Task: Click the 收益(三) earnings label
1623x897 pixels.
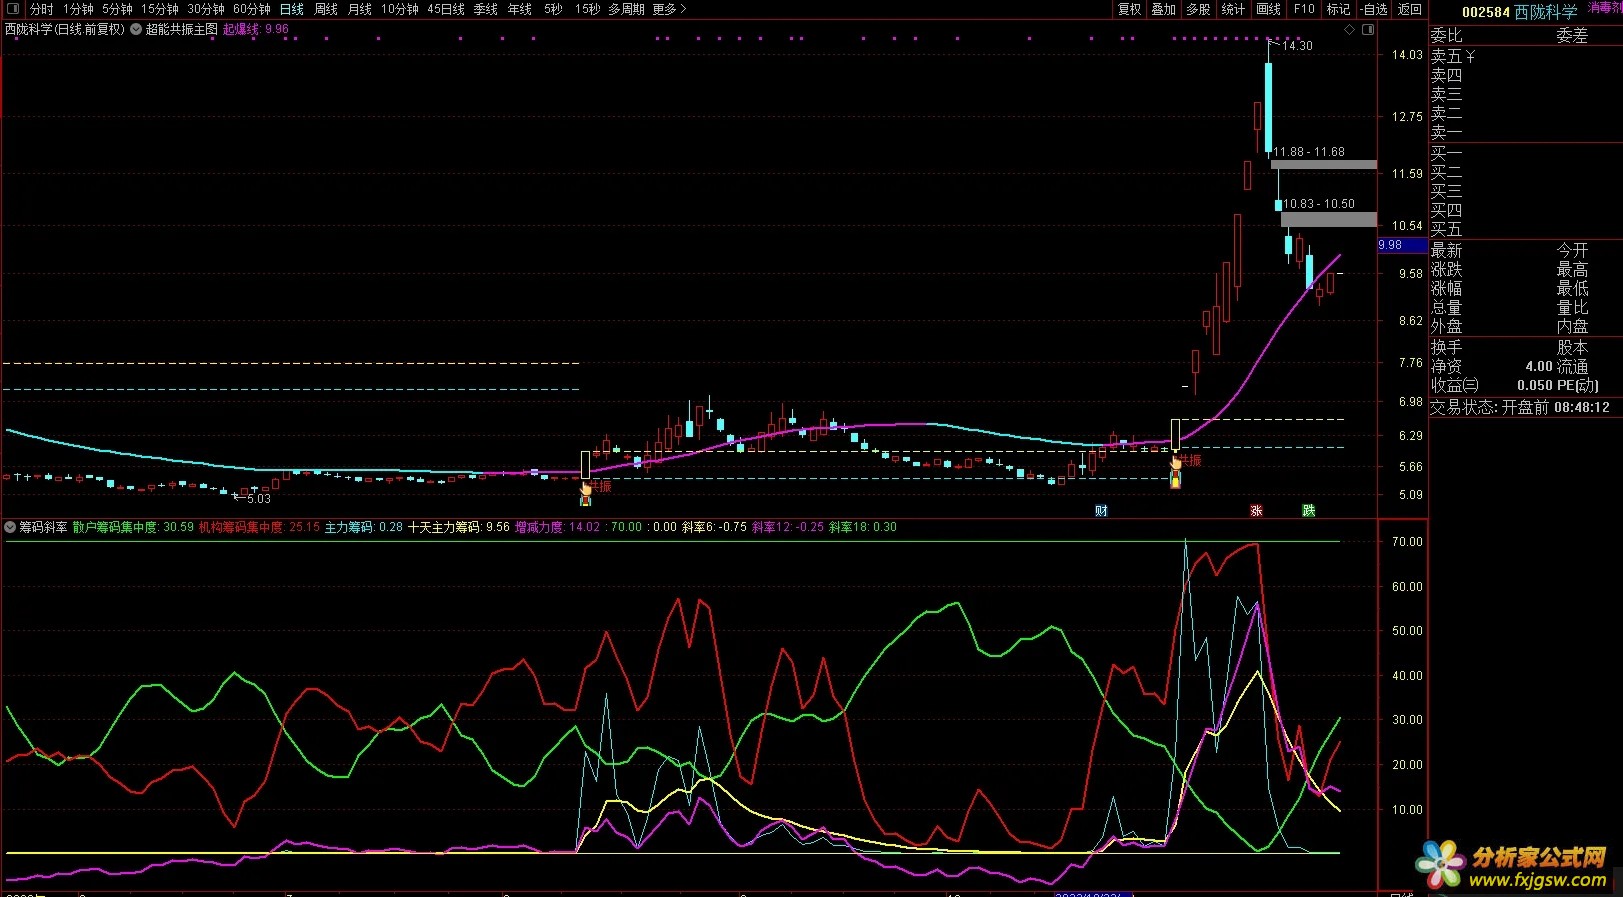Action: tap(1454, 385)
